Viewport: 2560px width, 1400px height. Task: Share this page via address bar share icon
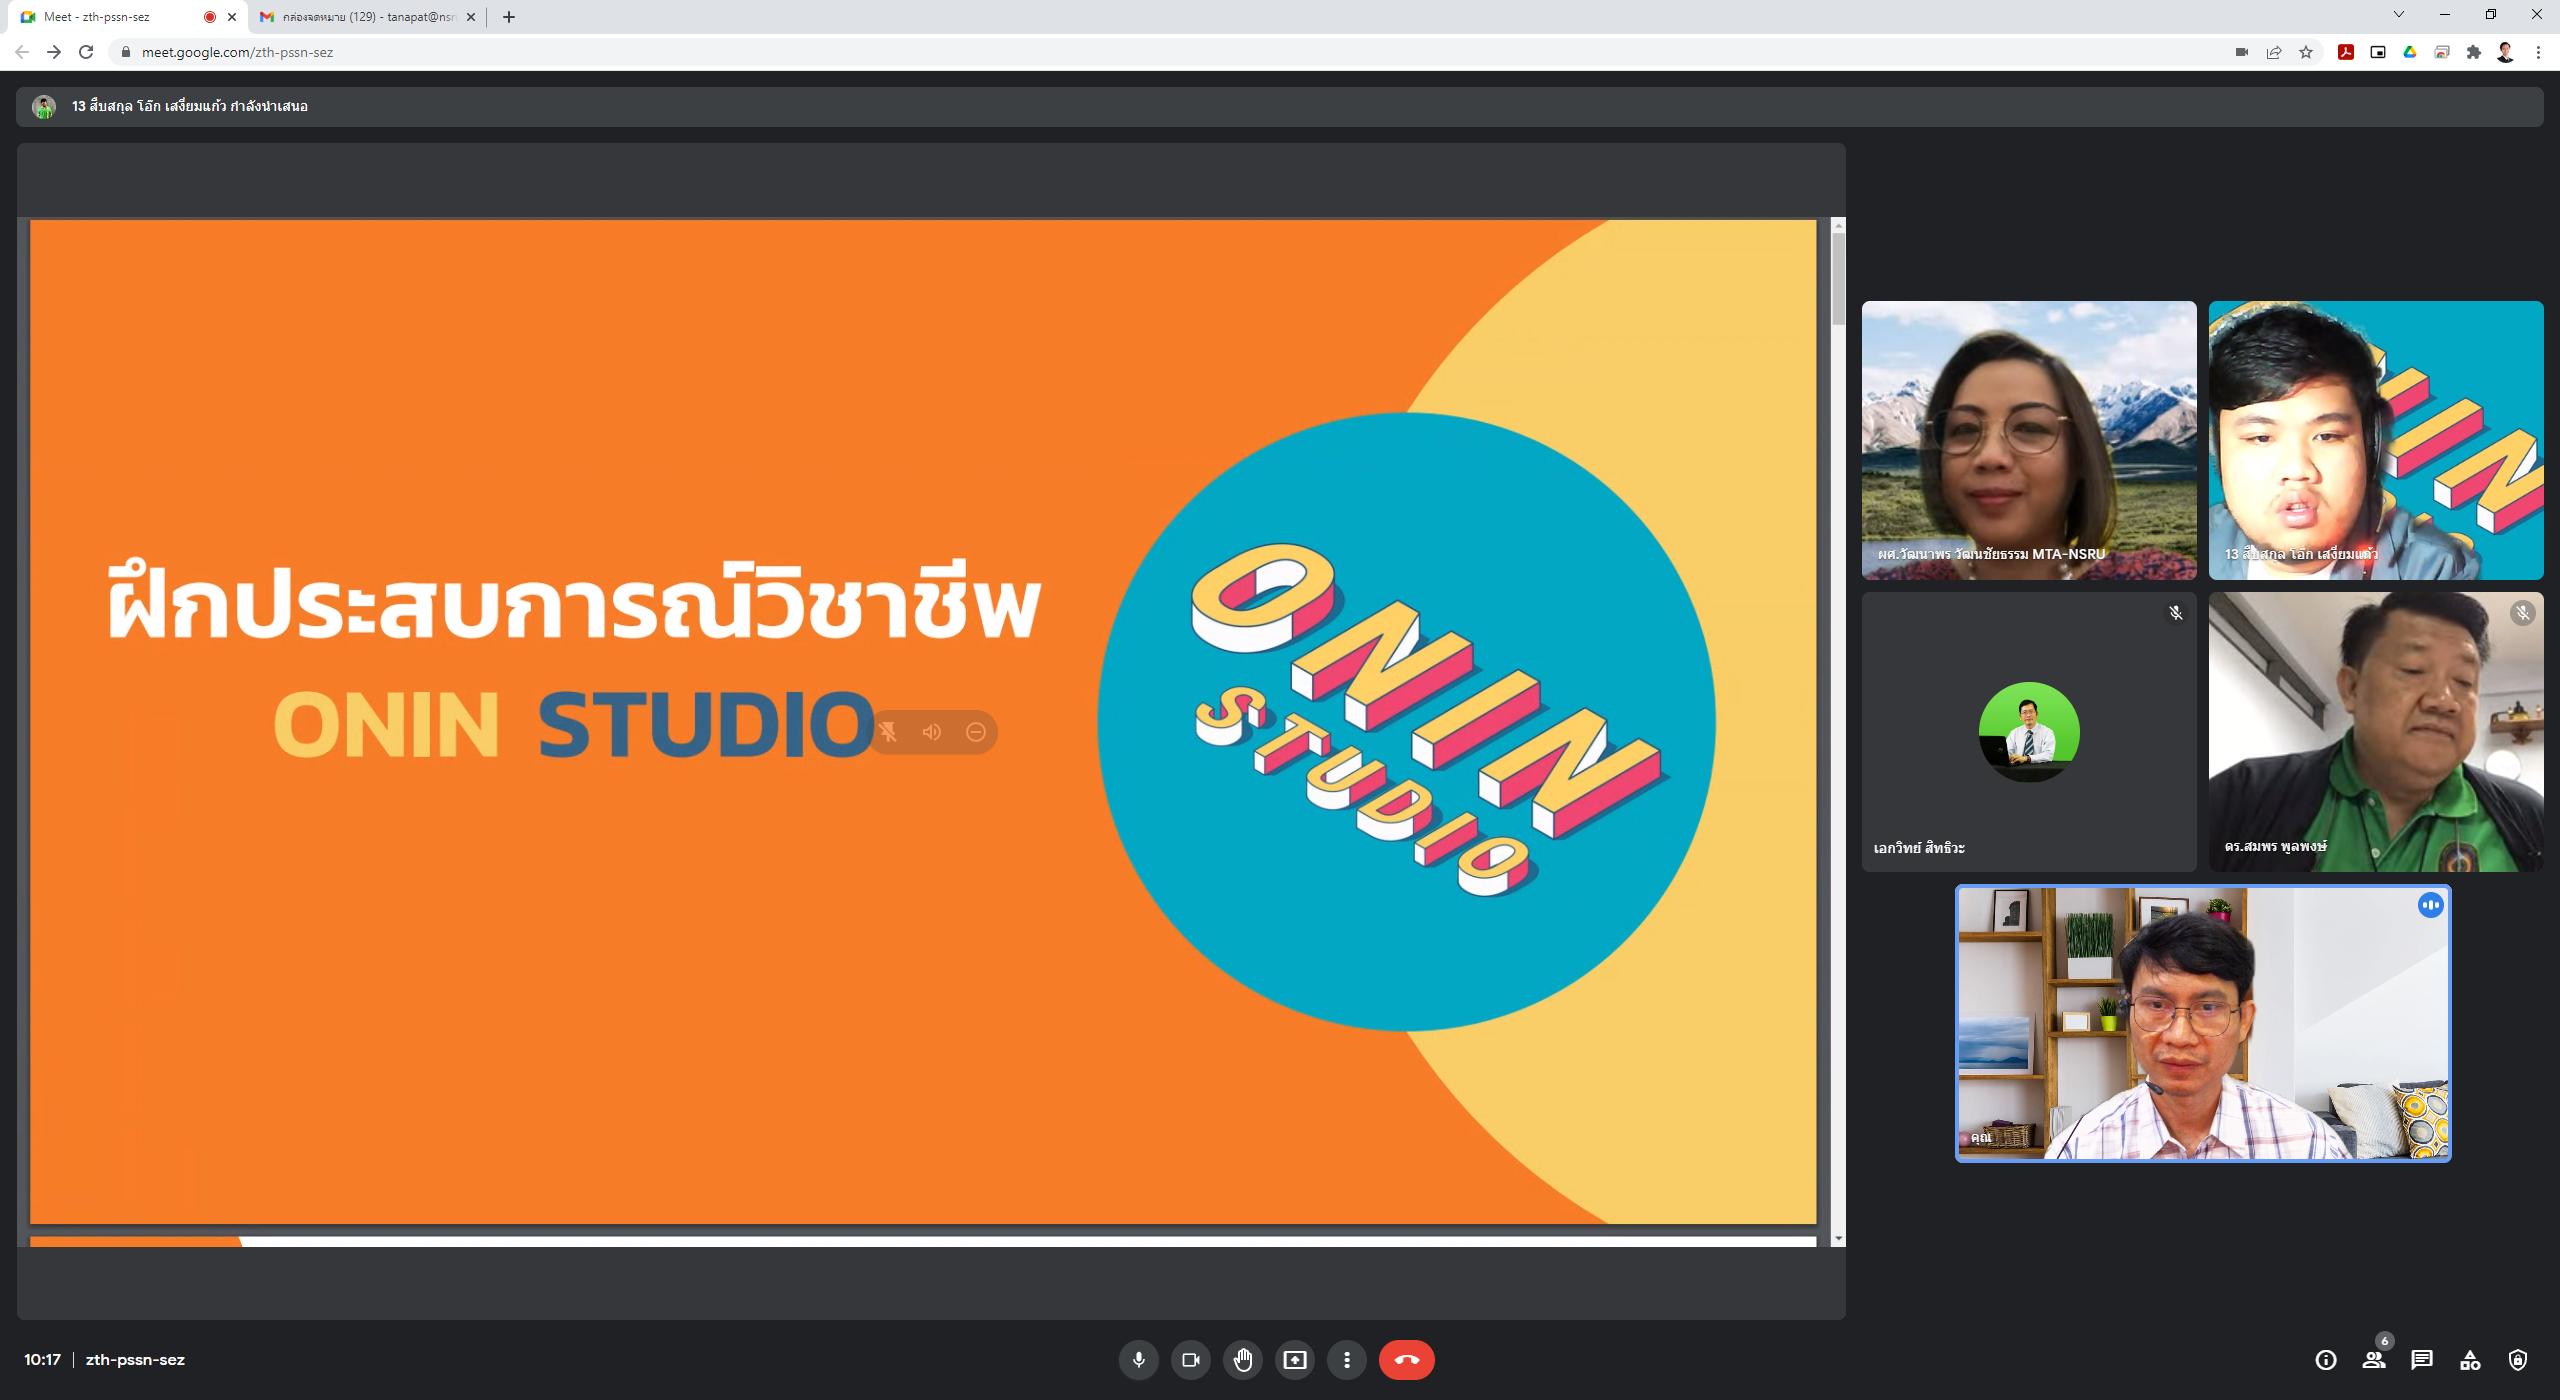(x=2274, y=52)
